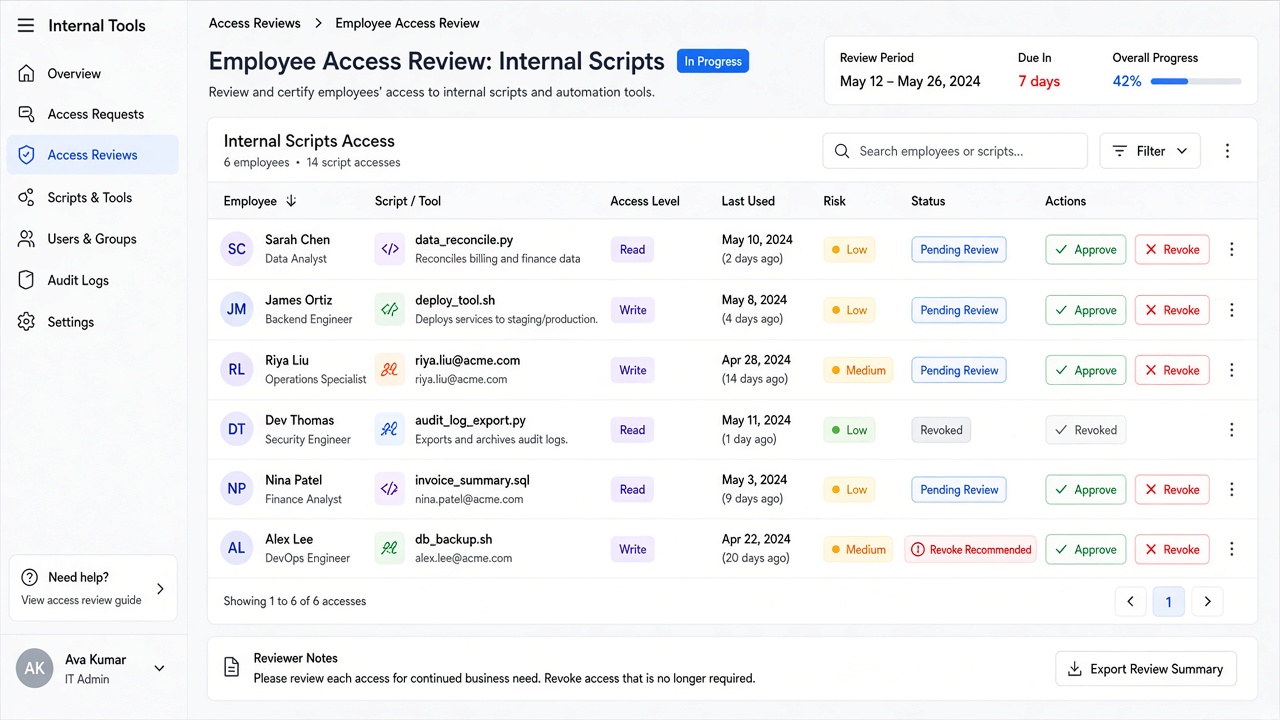Open Alex Lee's avatar AL

click(x=237, y=548)
